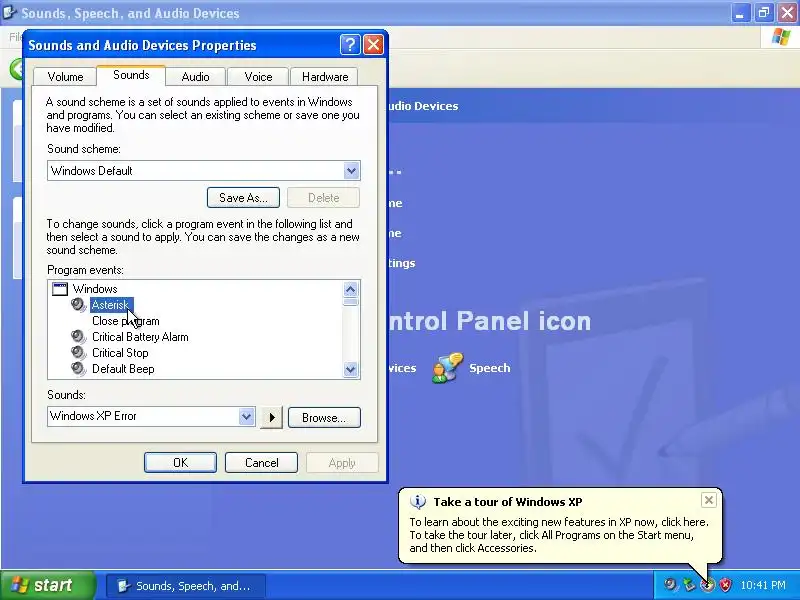Open the Hardware tab

[x=325, y=77]
